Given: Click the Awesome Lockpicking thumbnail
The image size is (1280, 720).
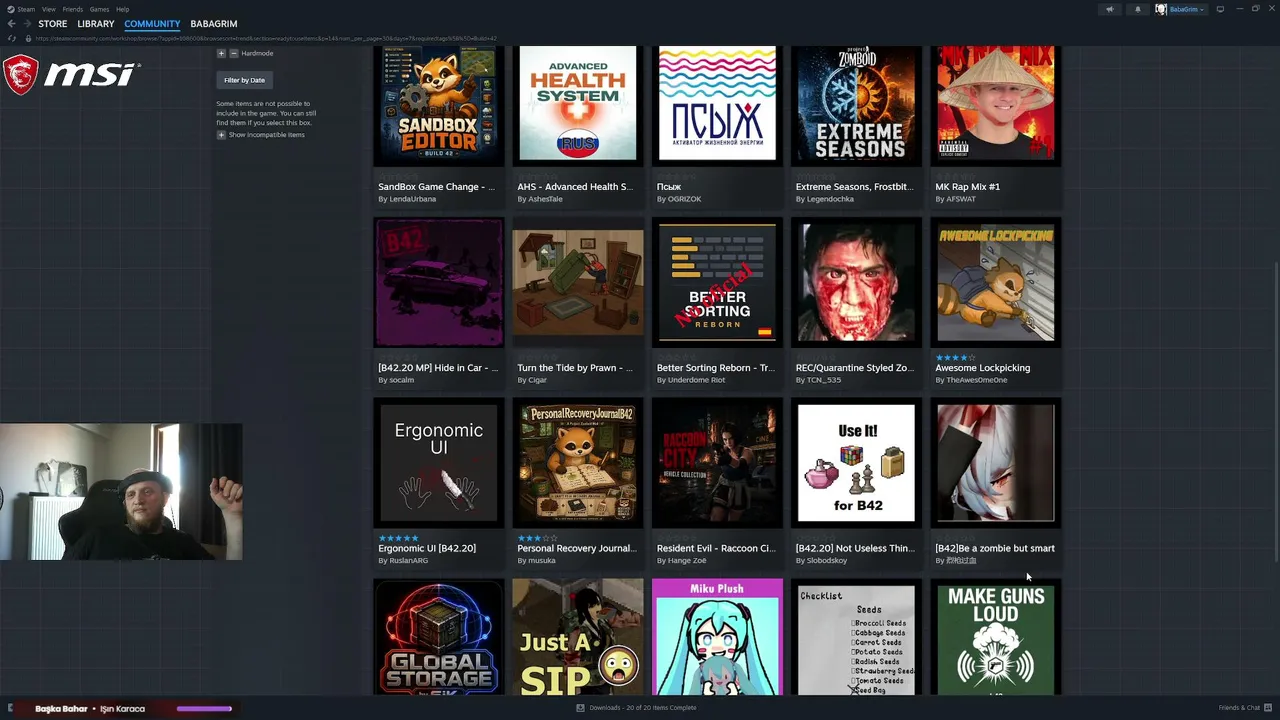Looking at the screenshot, I should tap(995, 284).
